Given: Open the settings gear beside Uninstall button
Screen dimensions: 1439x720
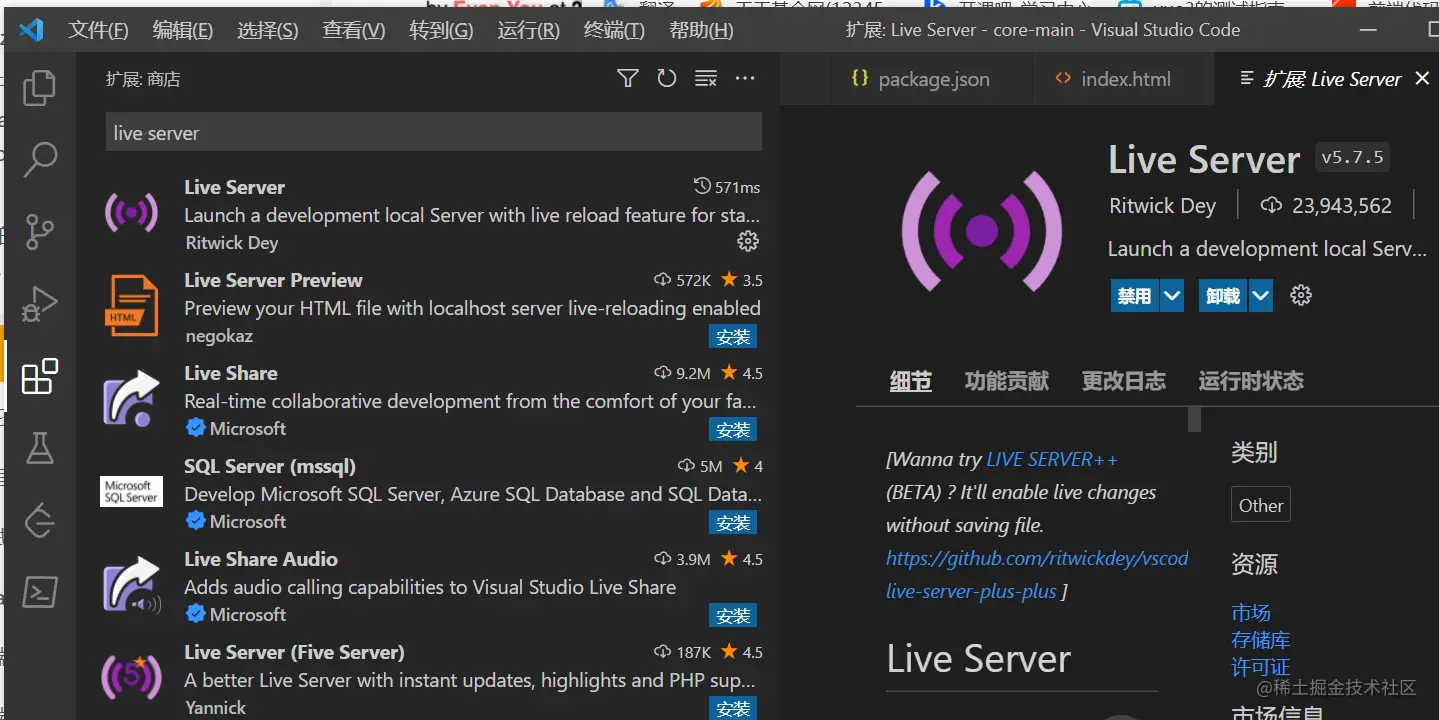Looking at the screenshot, I should [x=1301, y=295].
